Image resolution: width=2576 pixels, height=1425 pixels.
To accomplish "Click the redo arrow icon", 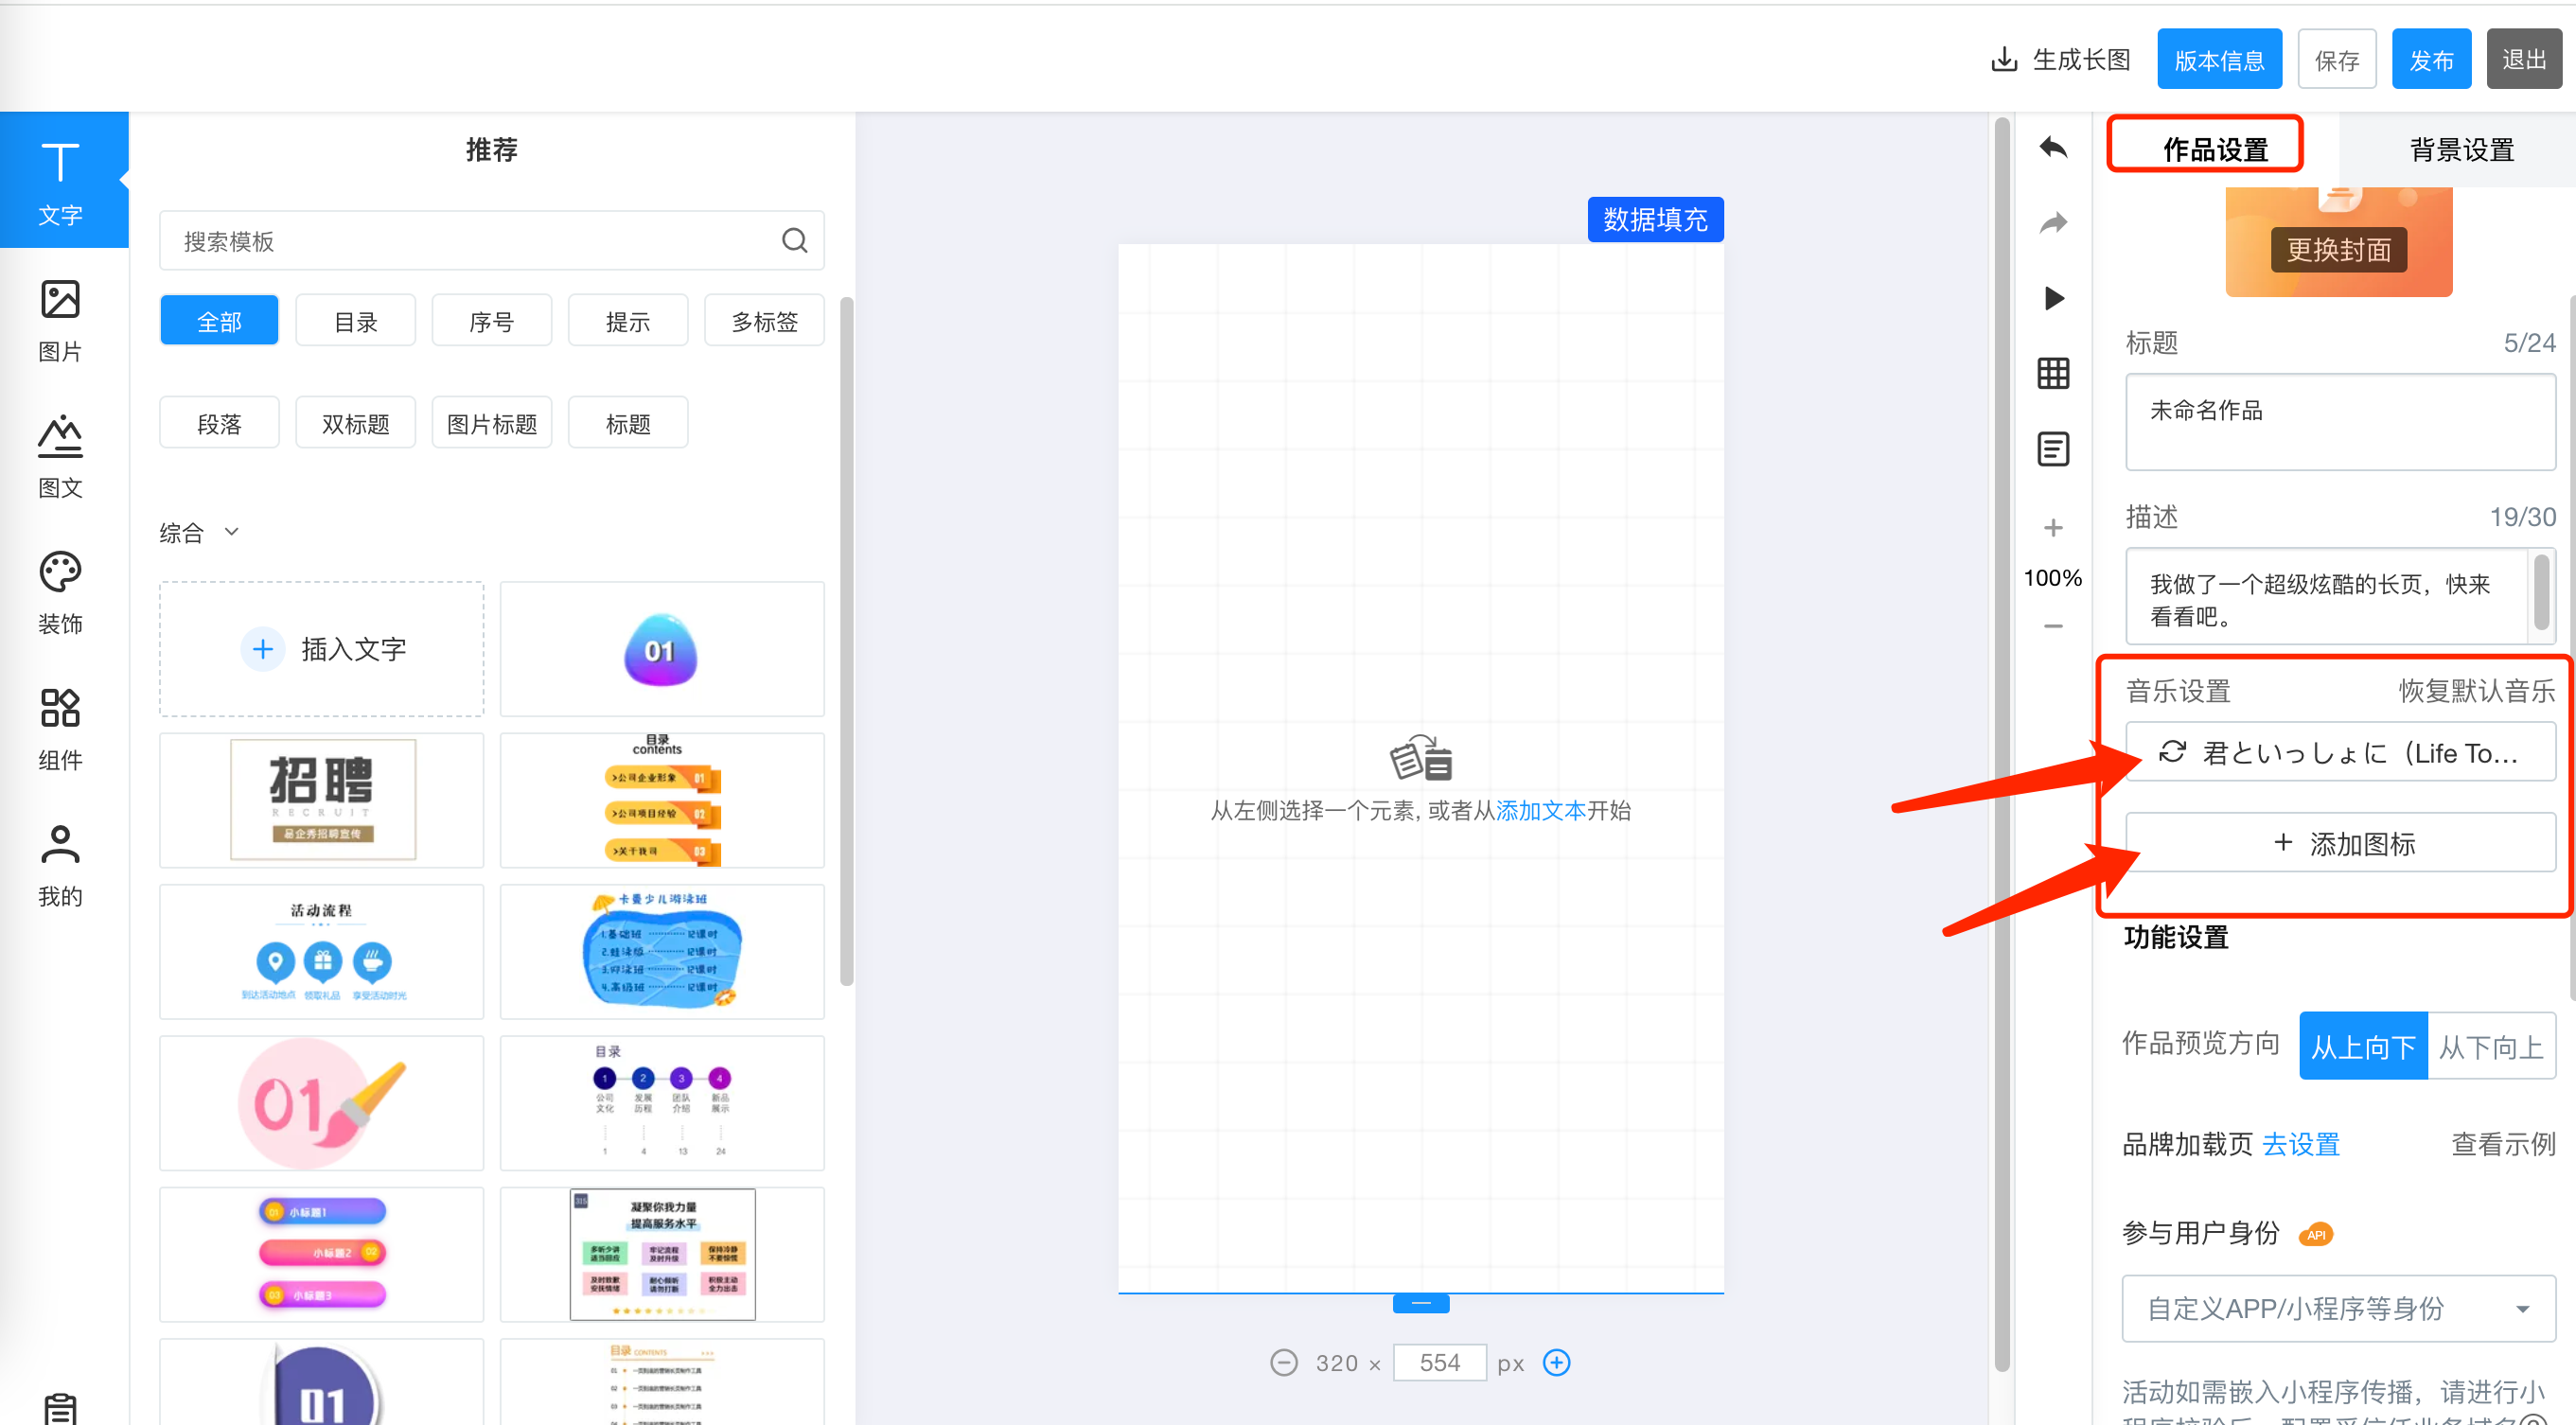I will [2052, 222].
